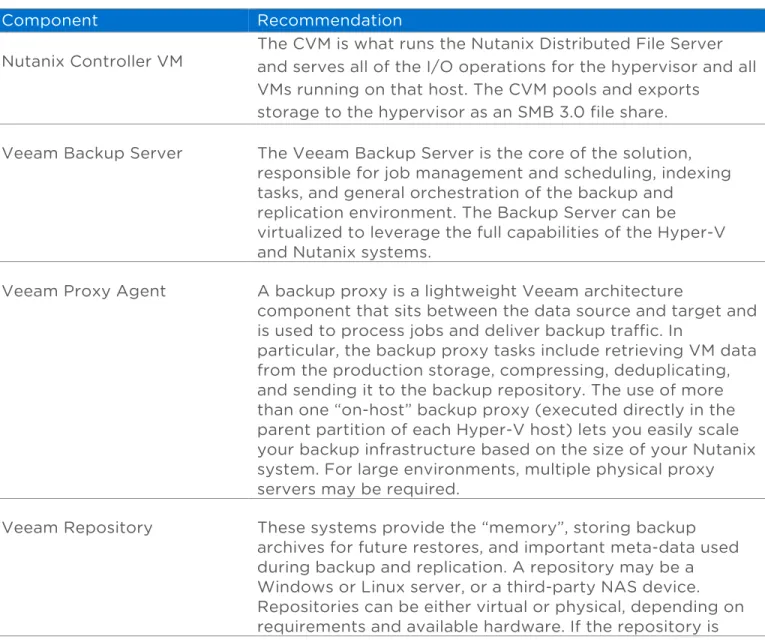The image size is (765, 642).
Task: Click the line mentioning 'SMB 3.0 file share'
Action: 462,112
